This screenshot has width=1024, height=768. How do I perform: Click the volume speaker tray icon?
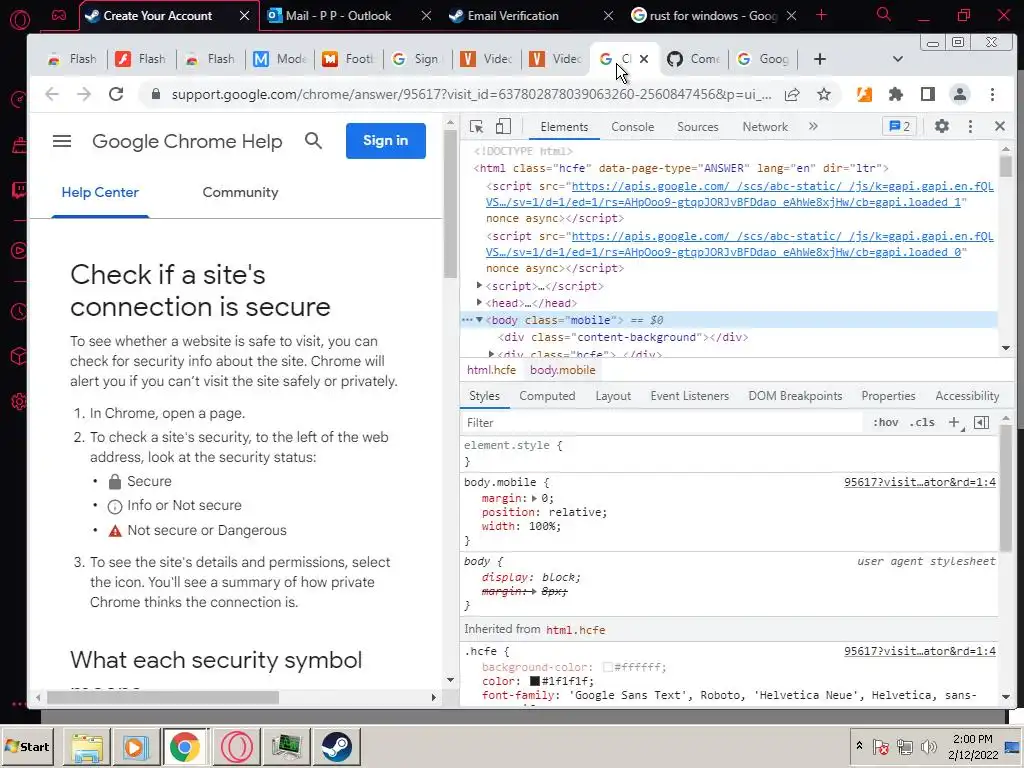pyautogui.click(x=928, y=746)
